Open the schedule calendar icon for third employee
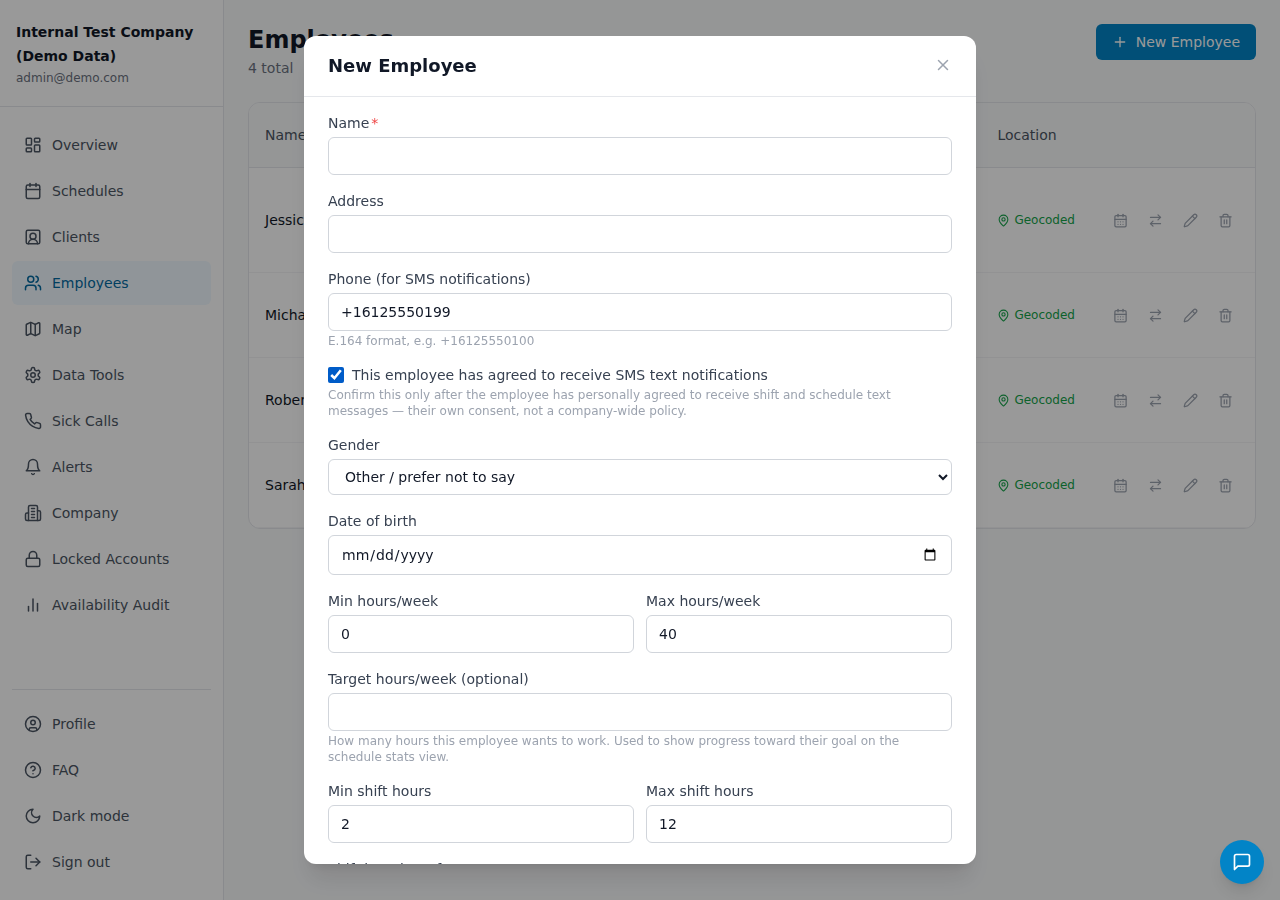This screenshot has height=900, width=1280. click(x=1120, y=400)
